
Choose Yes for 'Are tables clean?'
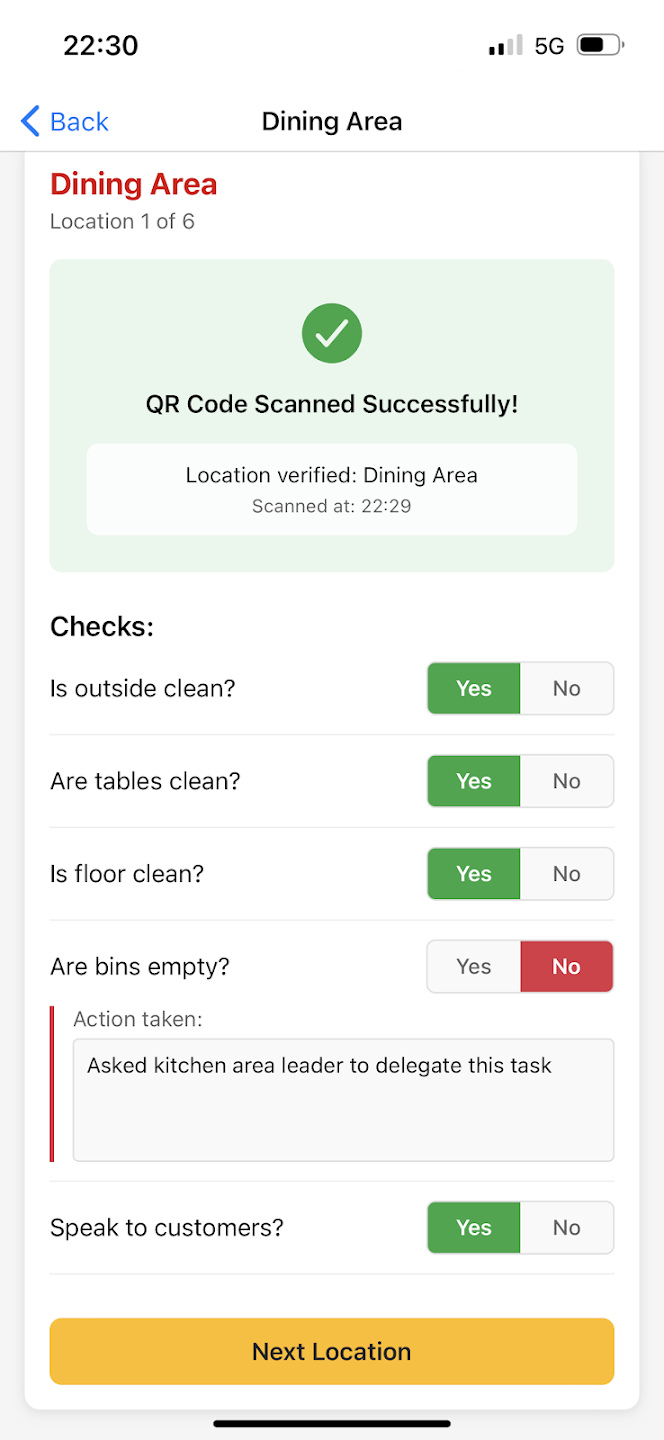(473, 781)
